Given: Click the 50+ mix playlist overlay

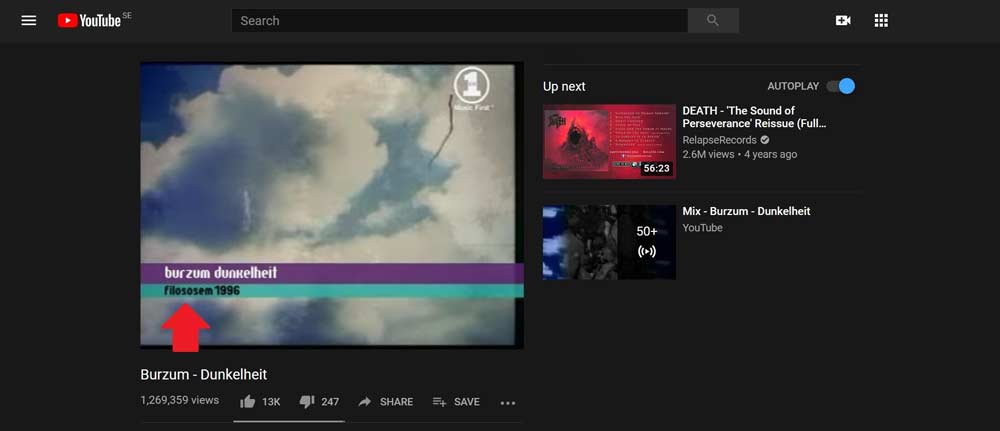Looking at the screenshot, I should tap(647, 242).
